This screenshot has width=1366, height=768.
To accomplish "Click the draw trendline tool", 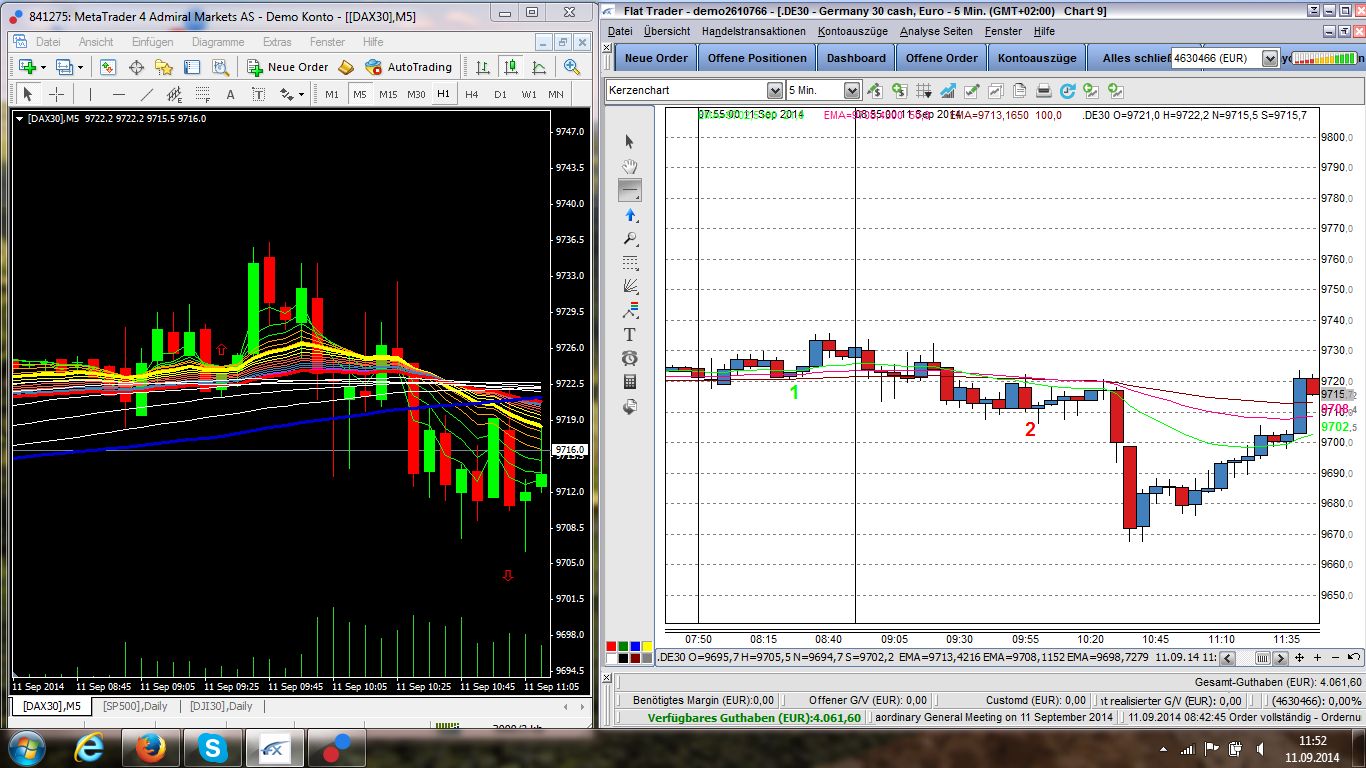I will [147, 94].
